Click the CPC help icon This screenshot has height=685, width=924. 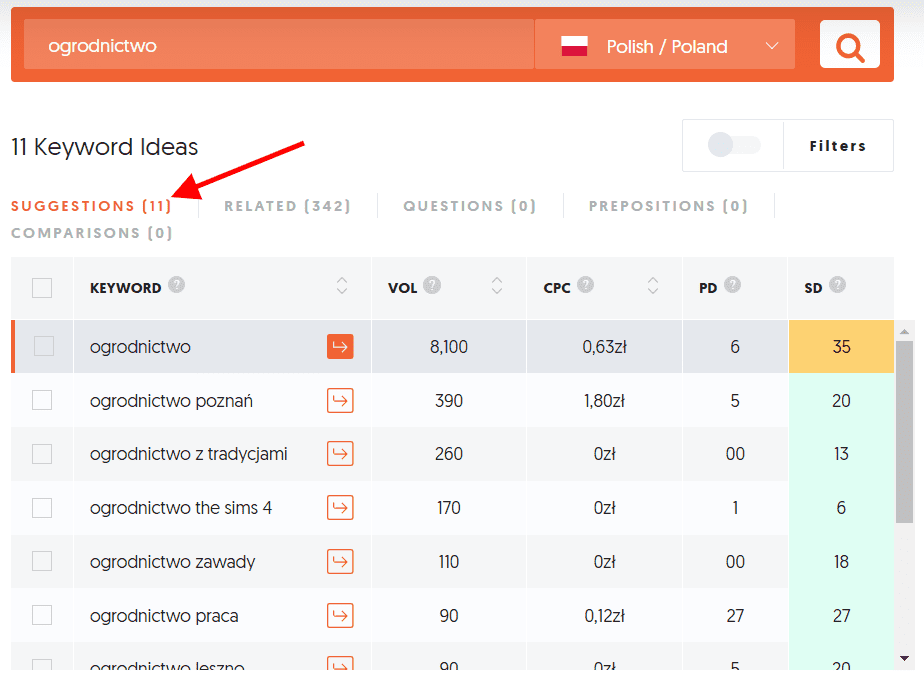click(x=585, y=284)
